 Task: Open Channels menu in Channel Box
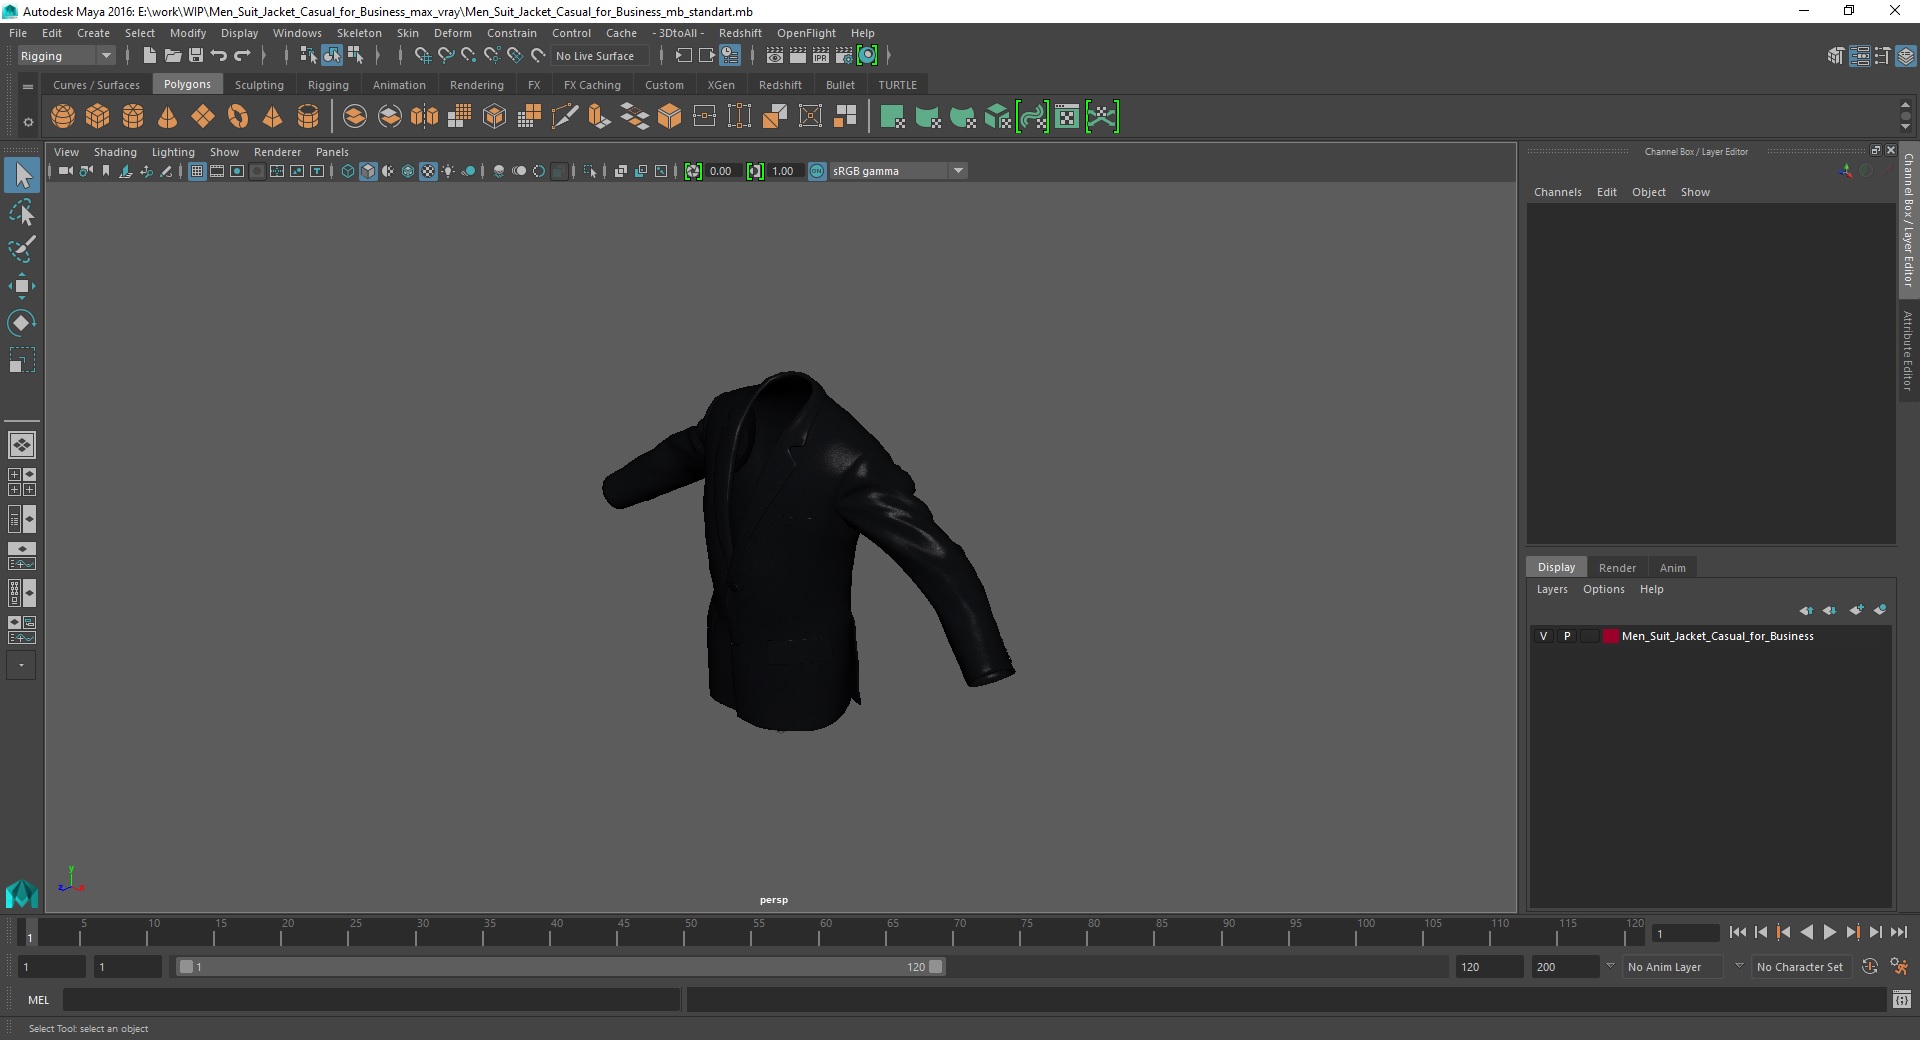(x=1557, y=192)
